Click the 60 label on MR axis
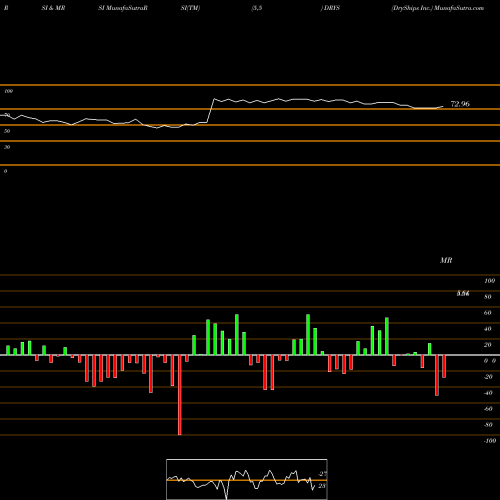 [x=488, y=313]
